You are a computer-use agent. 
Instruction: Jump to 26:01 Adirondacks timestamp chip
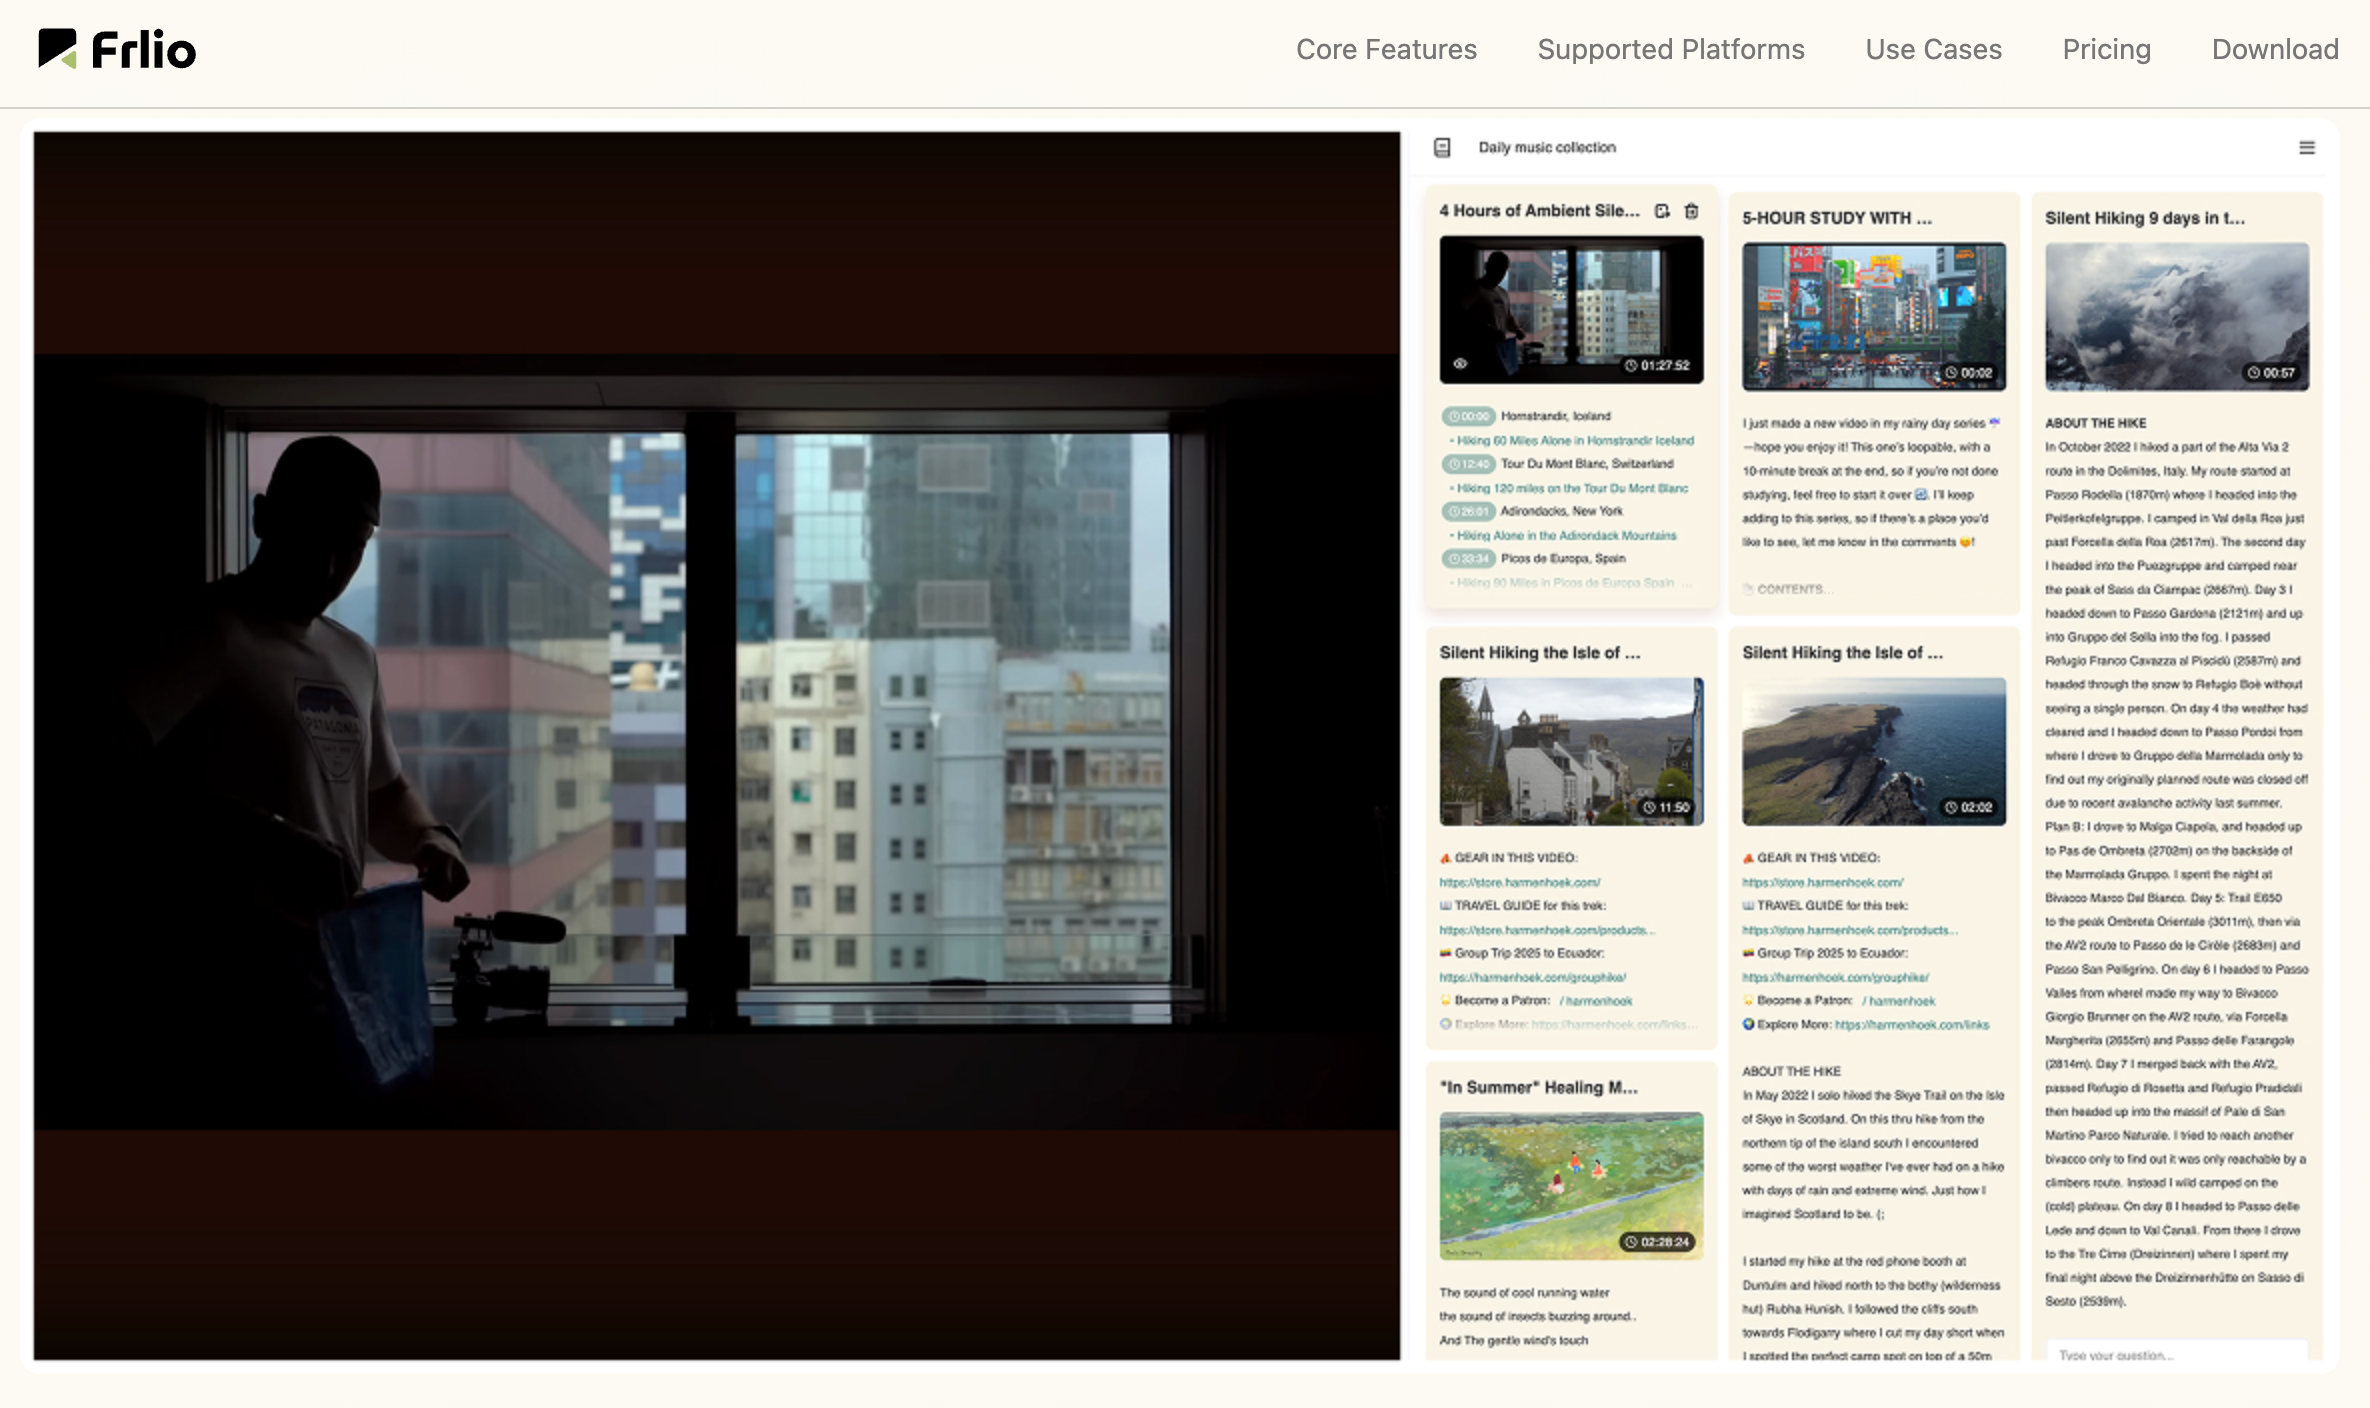coord(1468,511)
